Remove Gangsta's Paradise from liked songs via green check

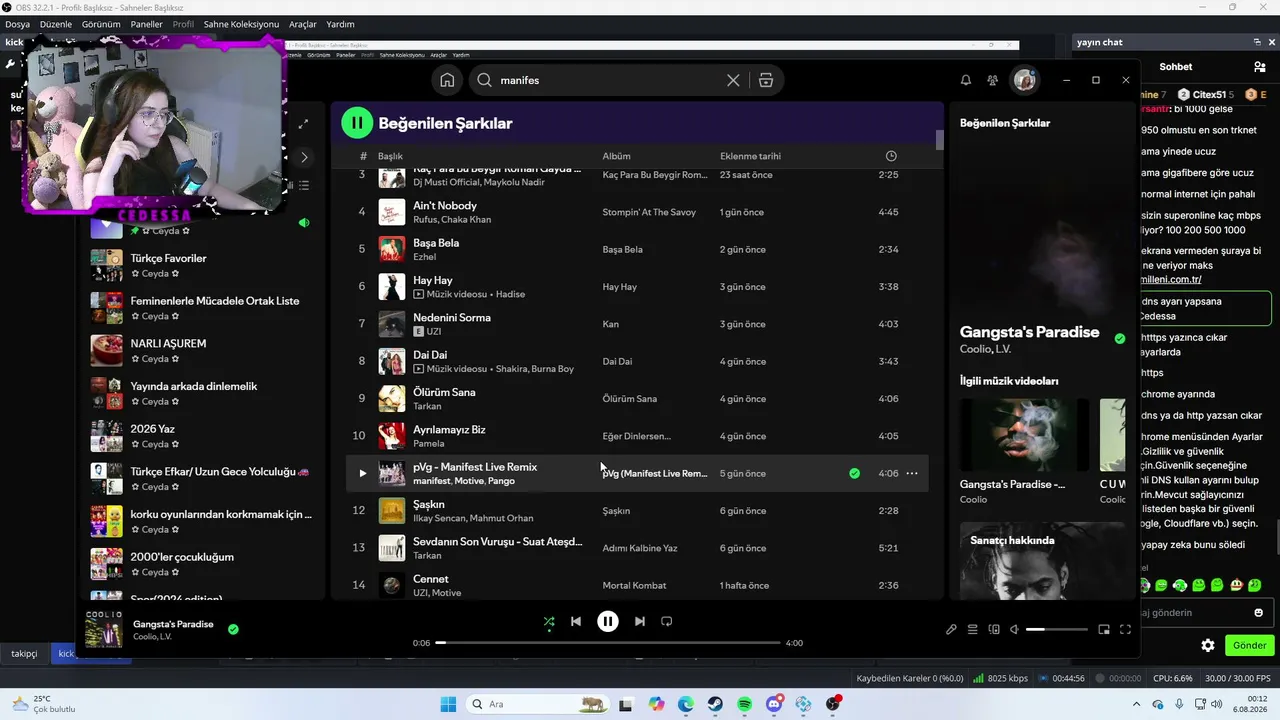coord(233,629)
